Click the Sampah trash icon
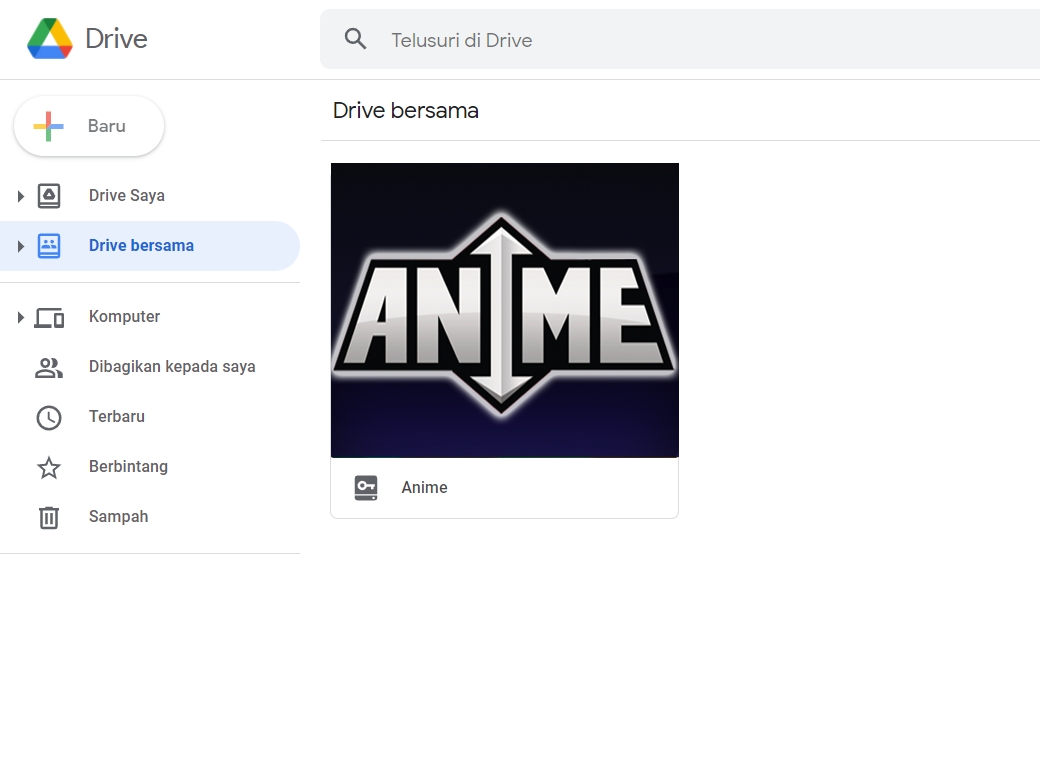Image resolution: width=1040 pixels, height=780 pixels. [49, 517]
